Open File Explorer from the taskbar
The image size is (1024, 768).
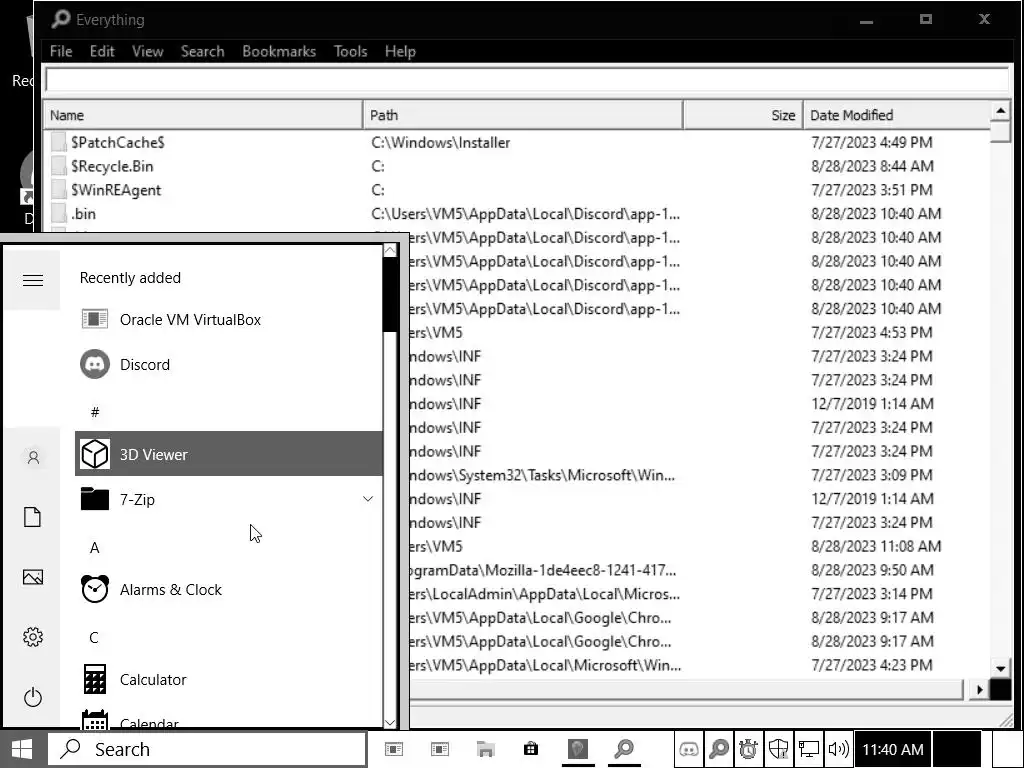(485, 749)
